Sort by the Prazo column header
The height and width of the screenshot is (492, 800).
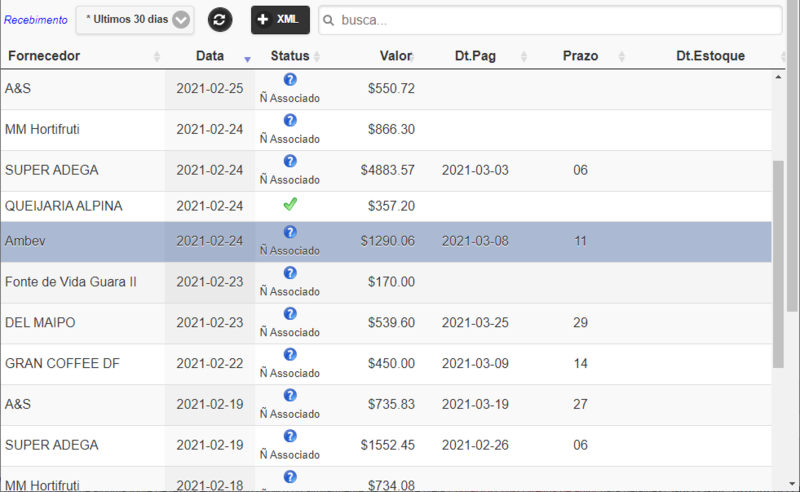pos(580,56)
